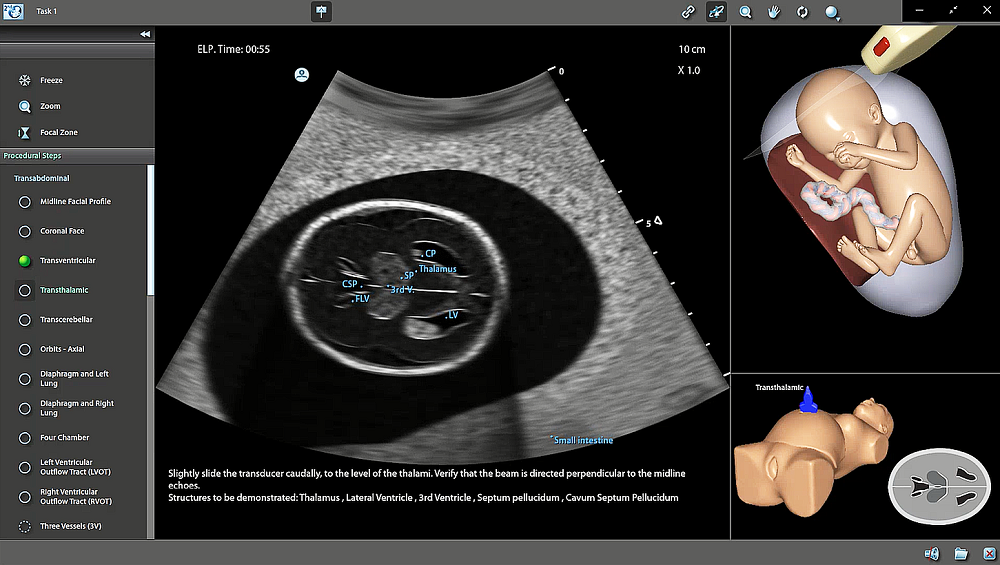Collapse the left panel with double-arrow
The image size is (1000, 565).
(145, 34)
